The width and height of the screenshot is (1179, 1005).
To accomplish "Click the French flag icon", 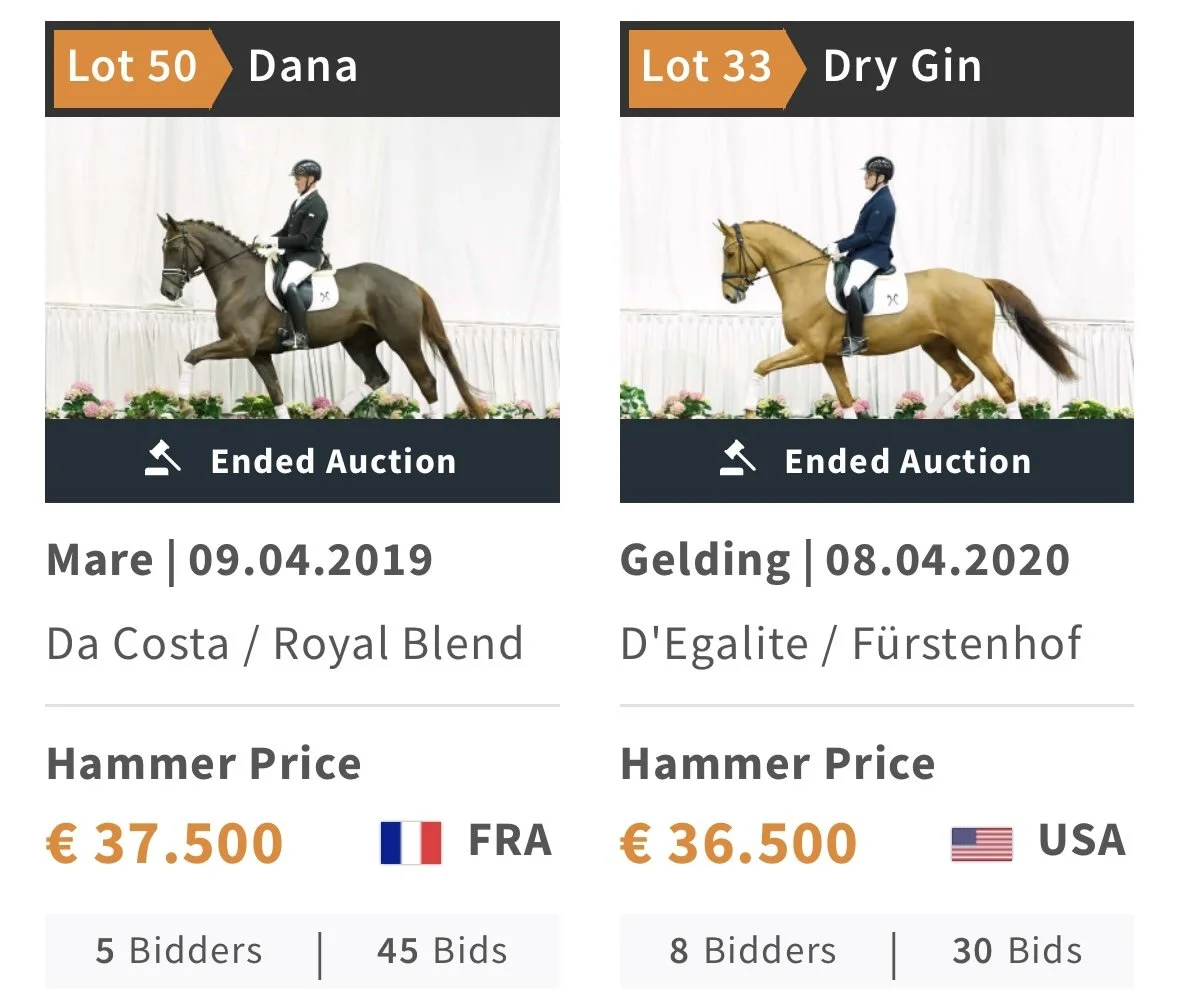I will click(411, 843).
